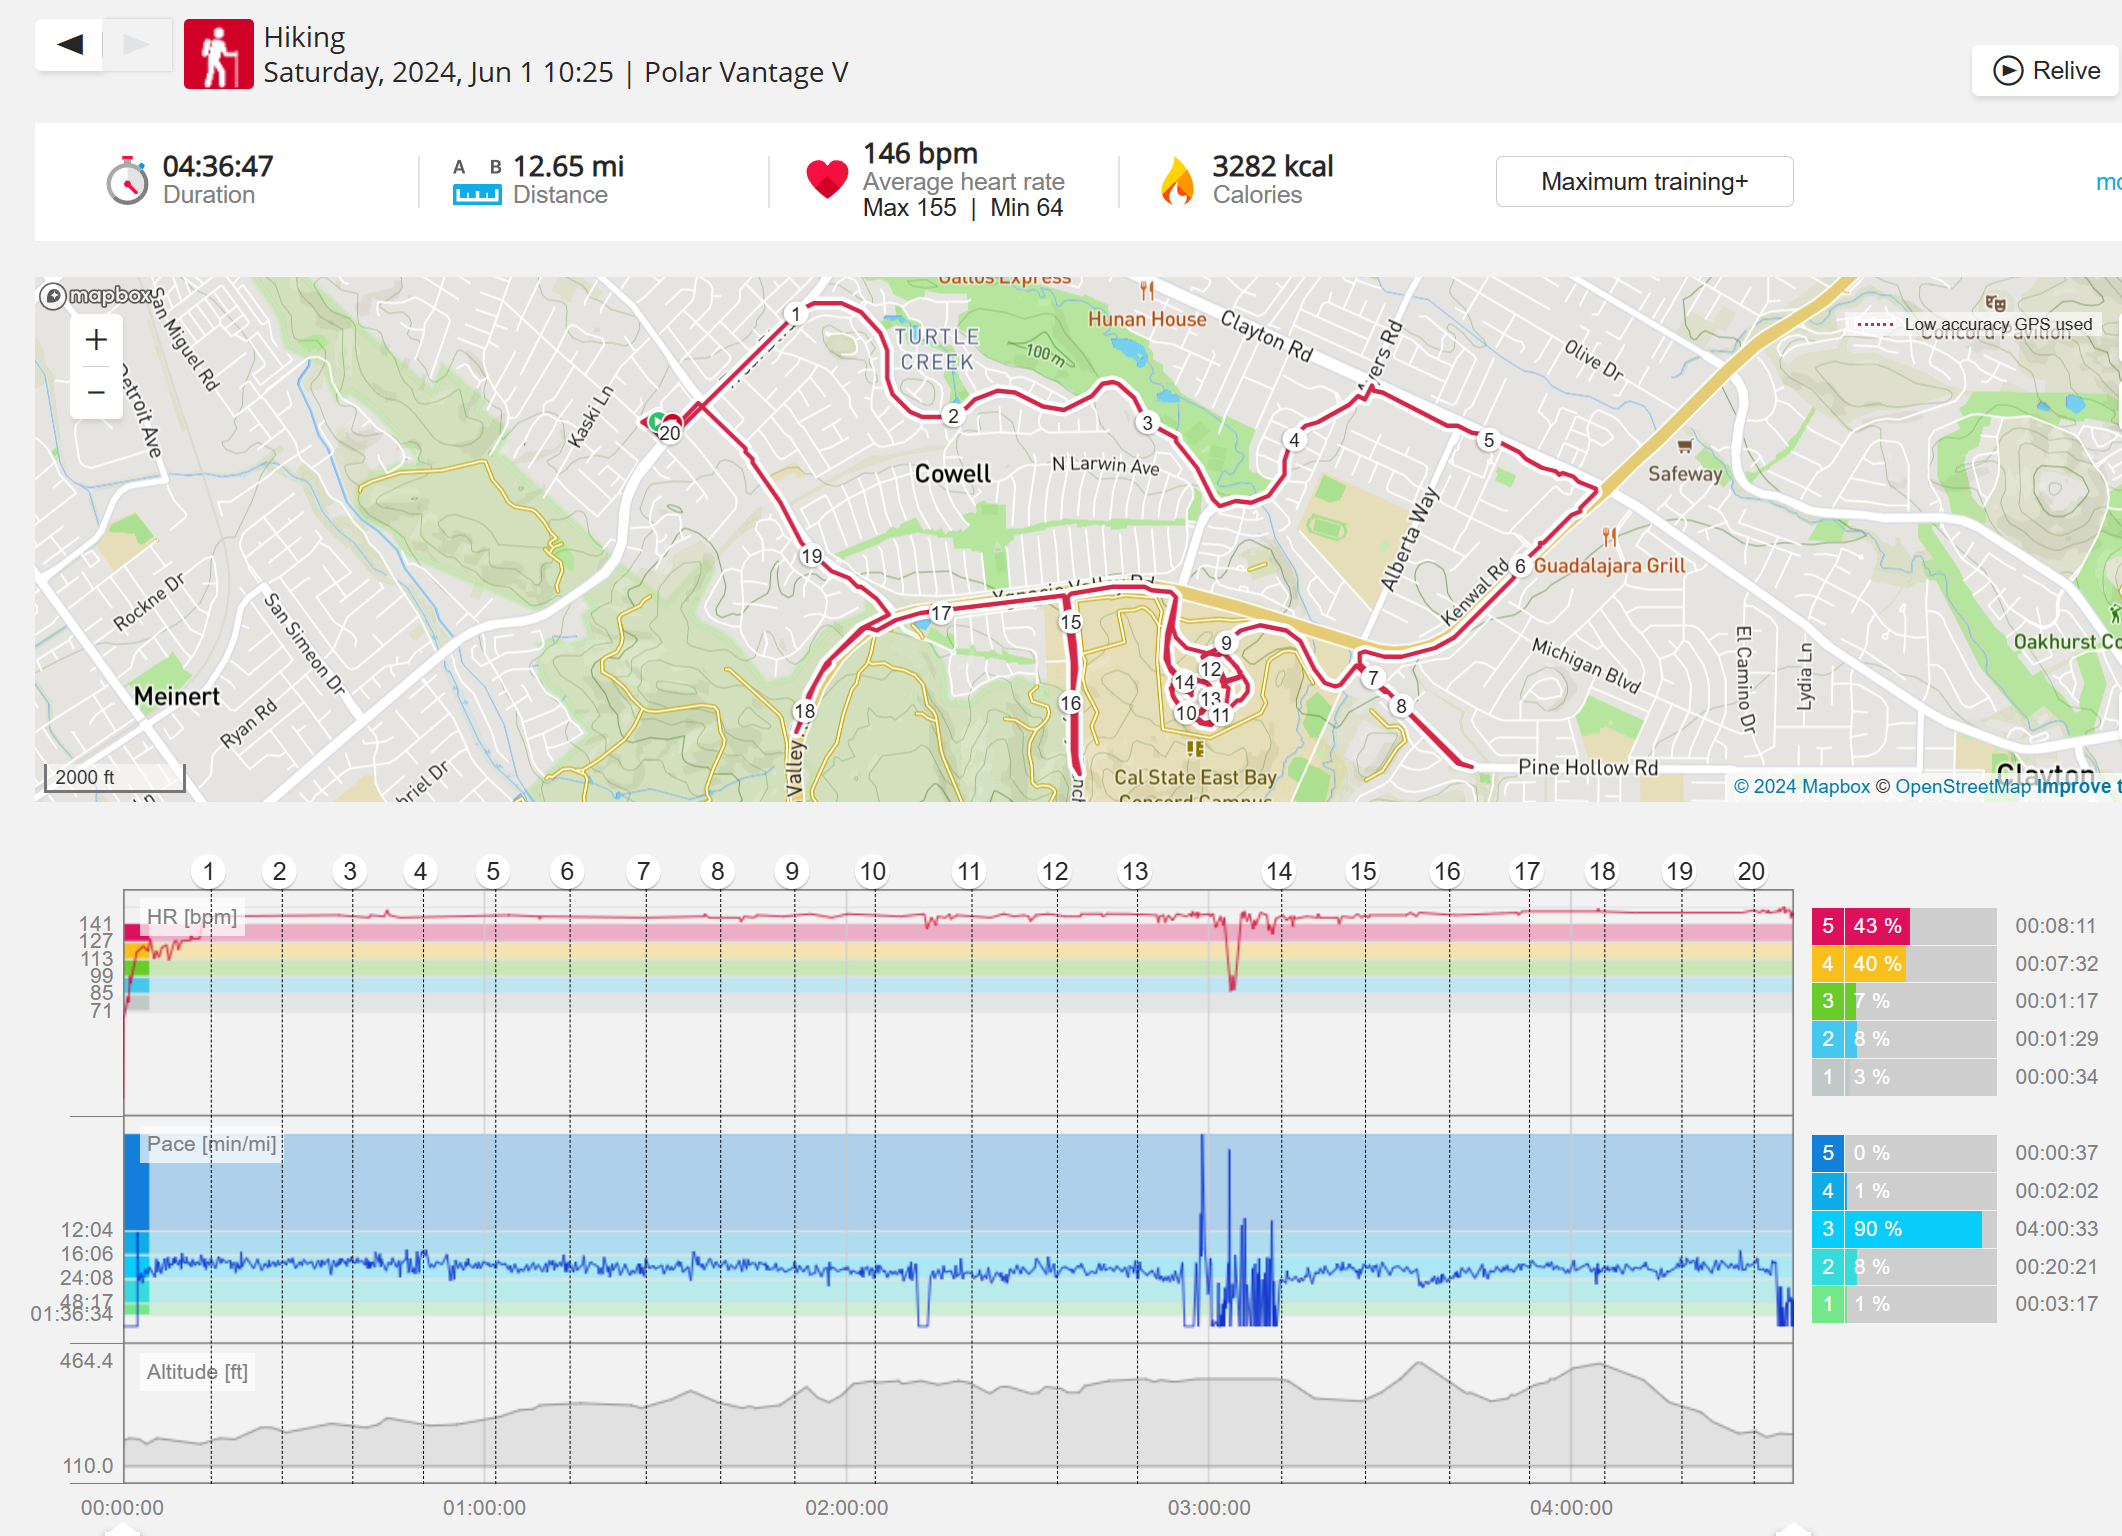Zoom out the map with minus

pos(96,392)
